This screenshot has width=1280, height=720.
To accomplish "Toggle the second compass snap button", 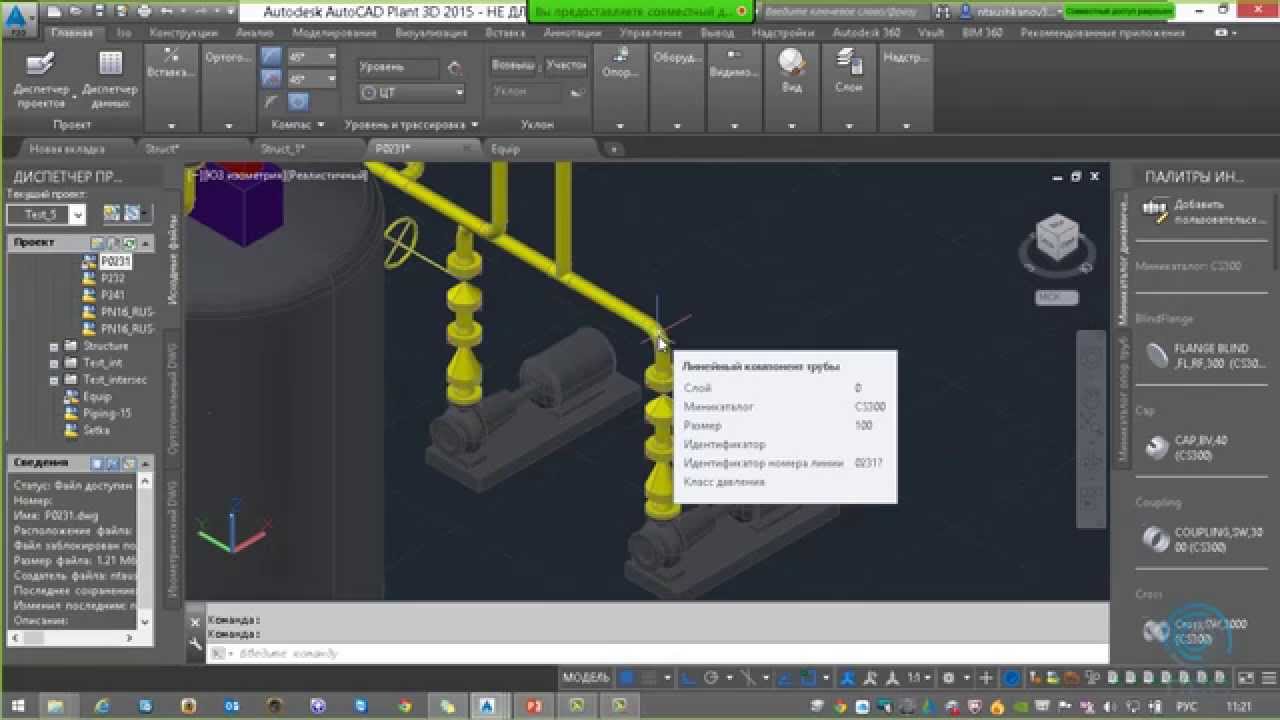I will point(271,79).
